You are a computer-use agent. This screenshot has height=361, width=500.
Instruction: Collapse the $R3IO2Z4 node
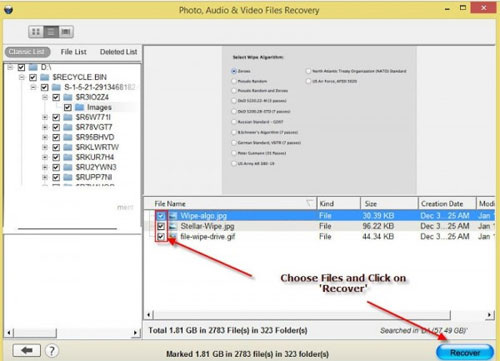[45, 97]
